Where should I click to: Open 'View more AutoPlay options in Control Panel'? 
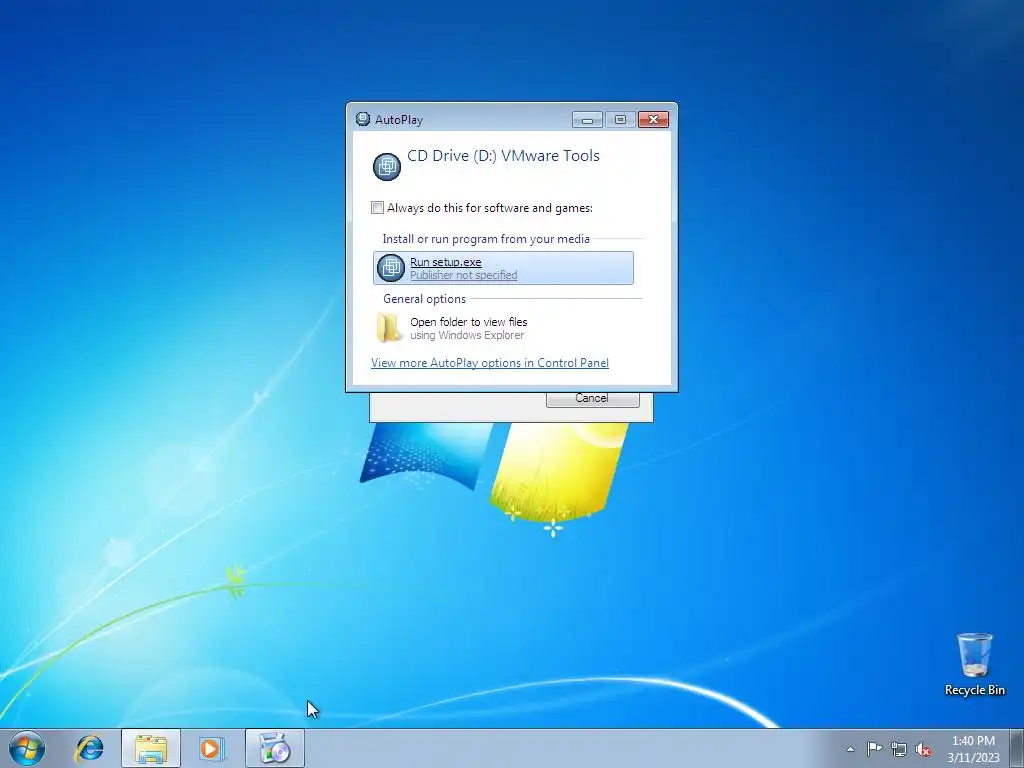pos(490,363)
